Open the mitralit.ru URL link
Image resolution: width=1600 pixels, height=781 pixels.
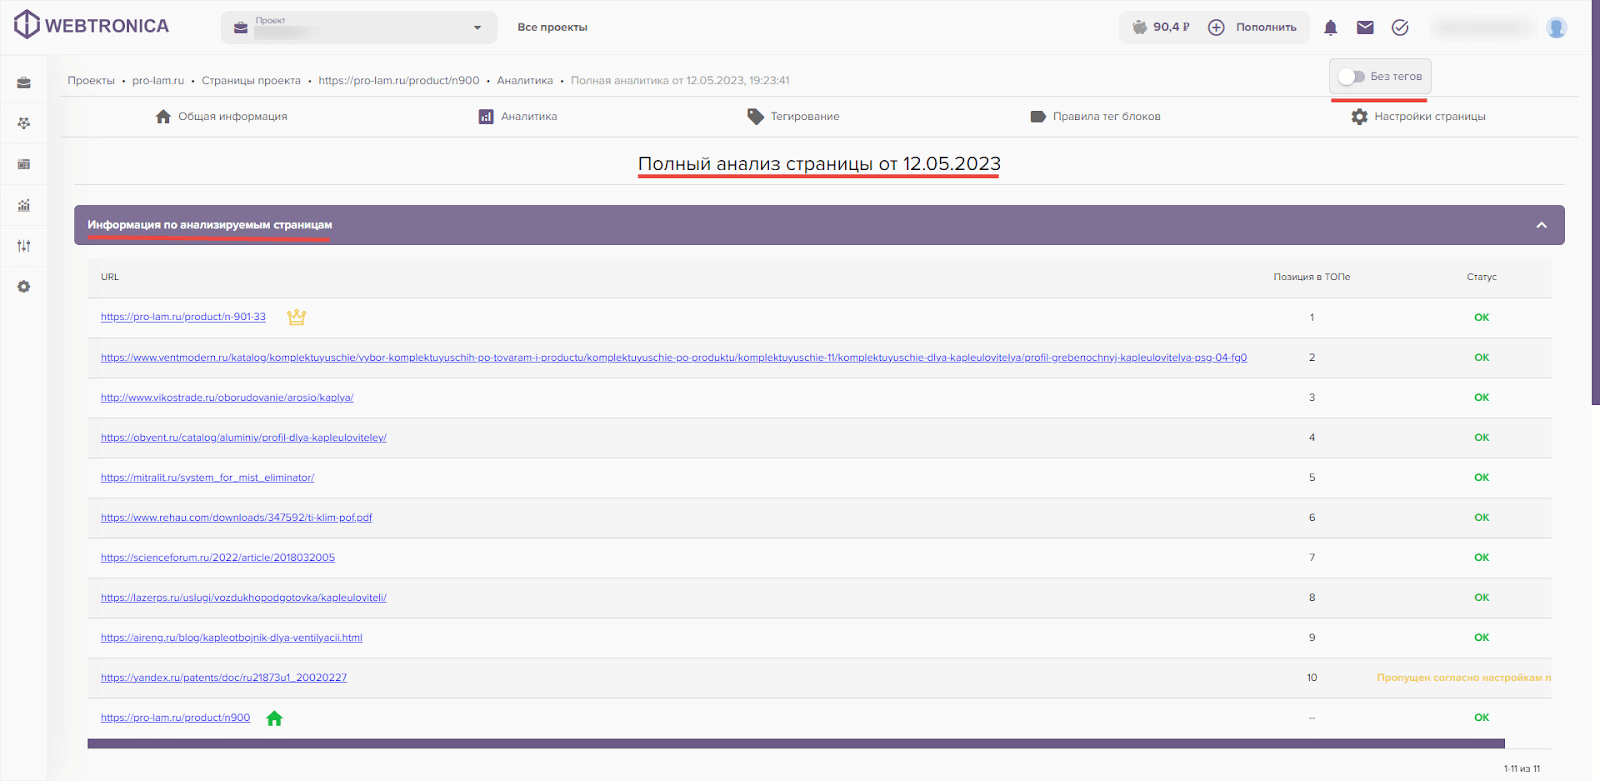point(207,477)
